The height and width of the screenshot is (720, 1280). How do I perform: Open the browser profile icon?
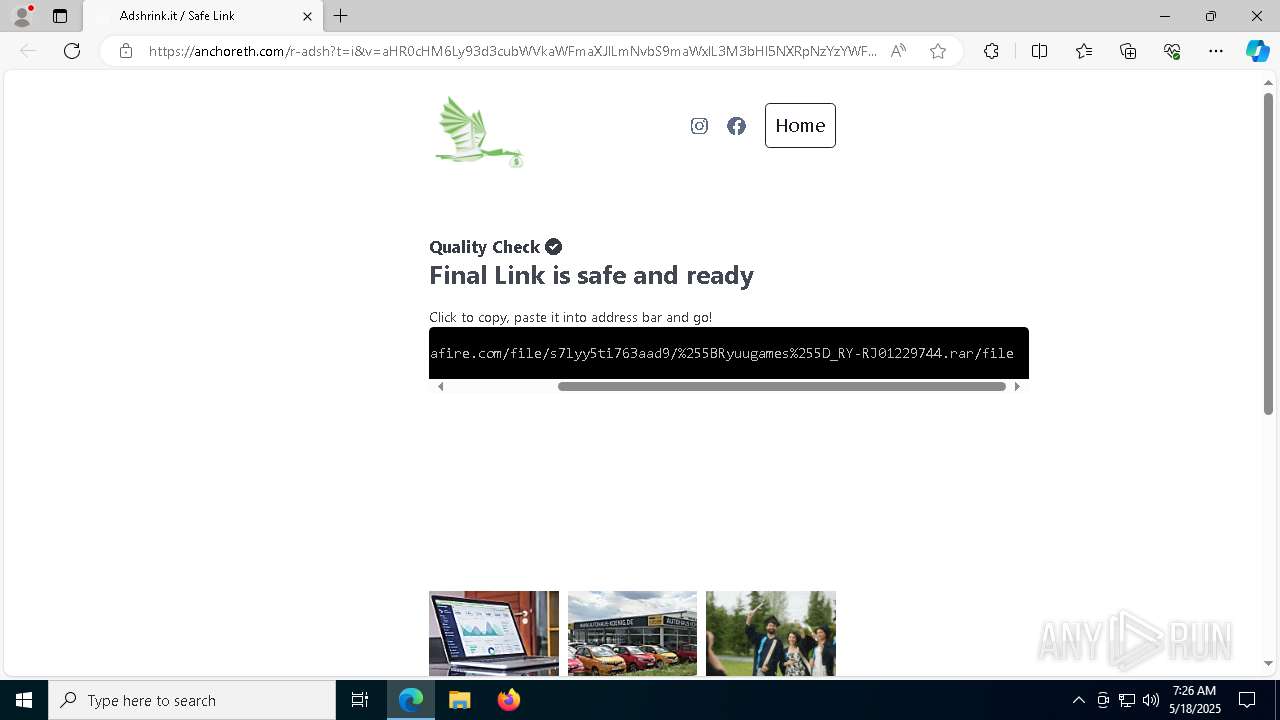22,16
